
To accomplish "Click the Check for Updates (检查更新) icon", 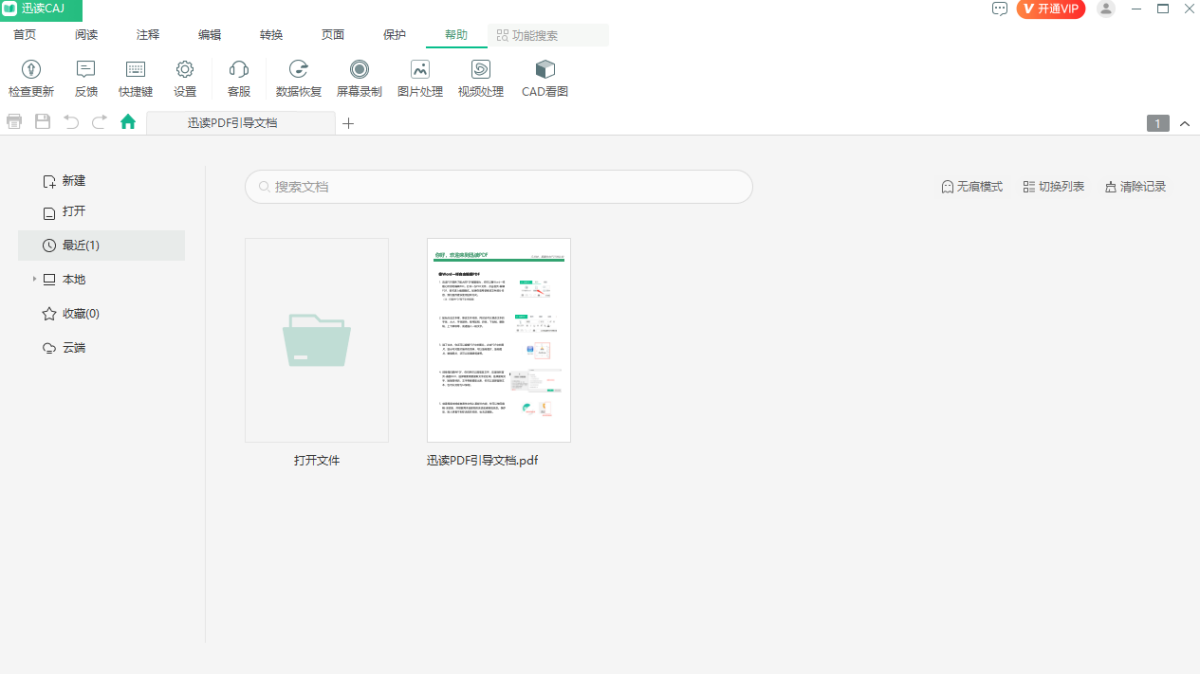I will [x=31, y=70].
